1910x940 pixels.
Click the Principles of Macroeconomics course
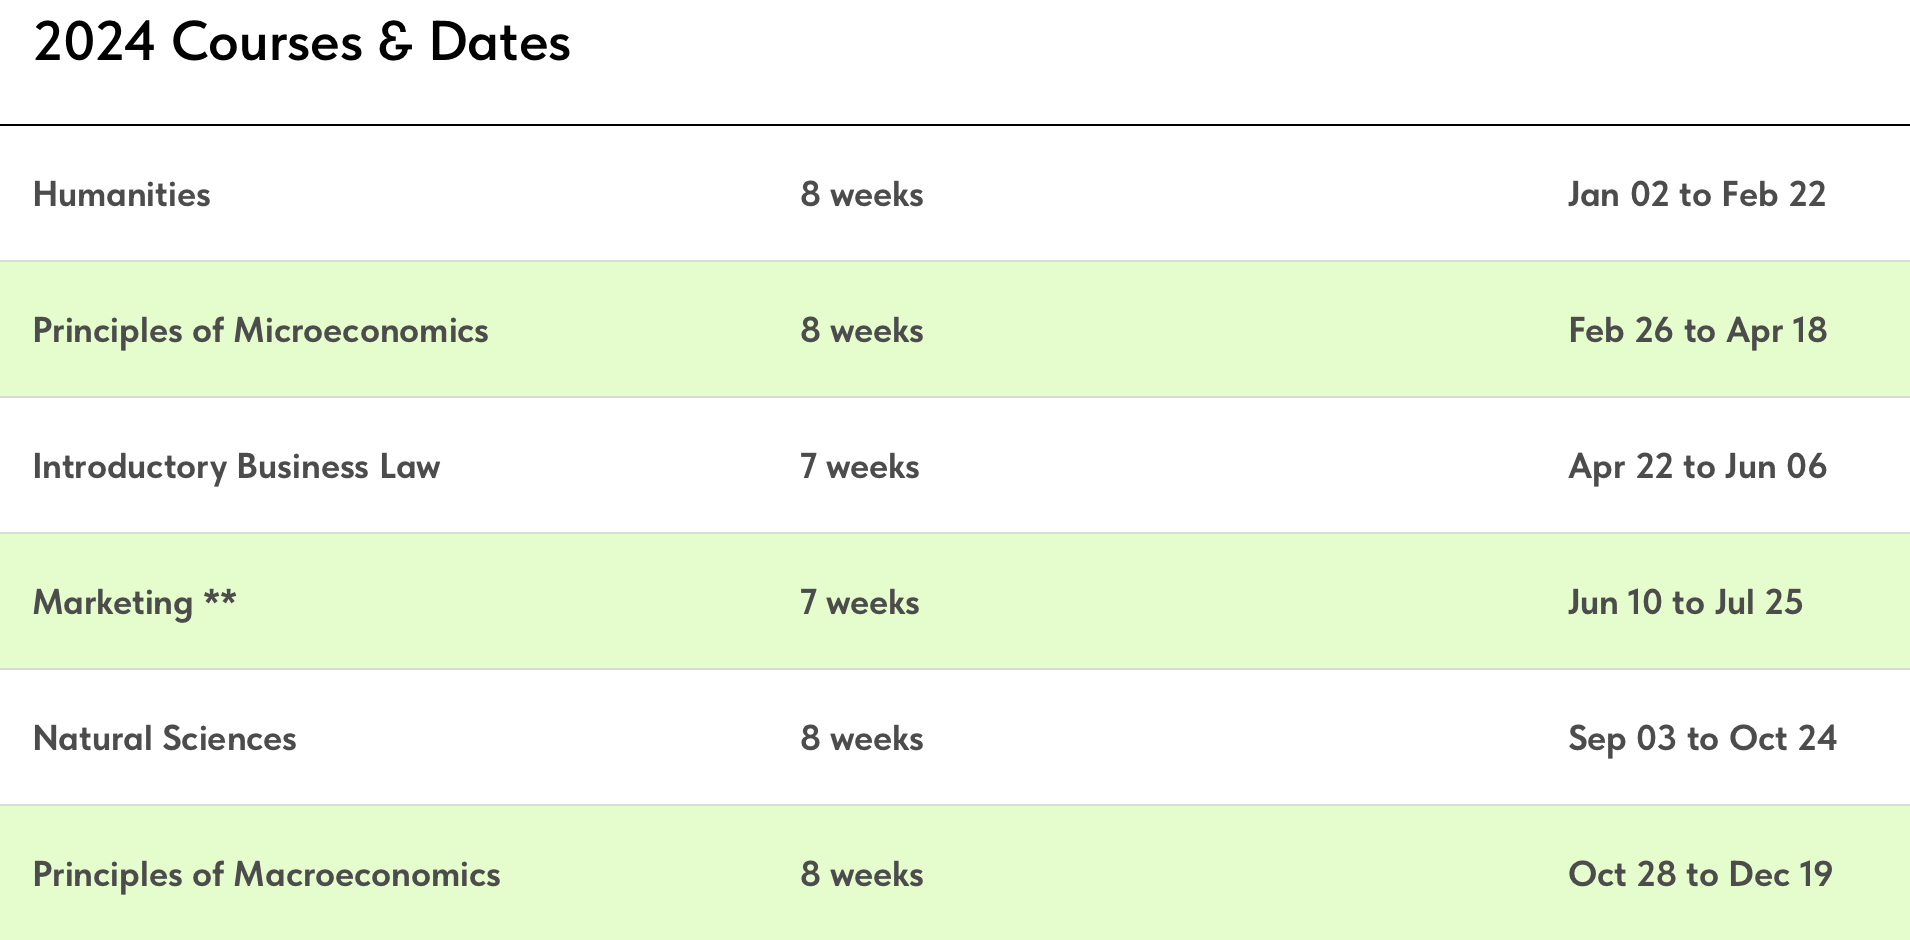point(266,875)
